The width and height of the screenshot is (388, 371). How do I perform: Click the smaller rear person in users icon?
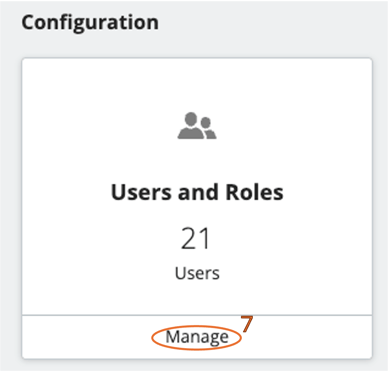point(208,128)
